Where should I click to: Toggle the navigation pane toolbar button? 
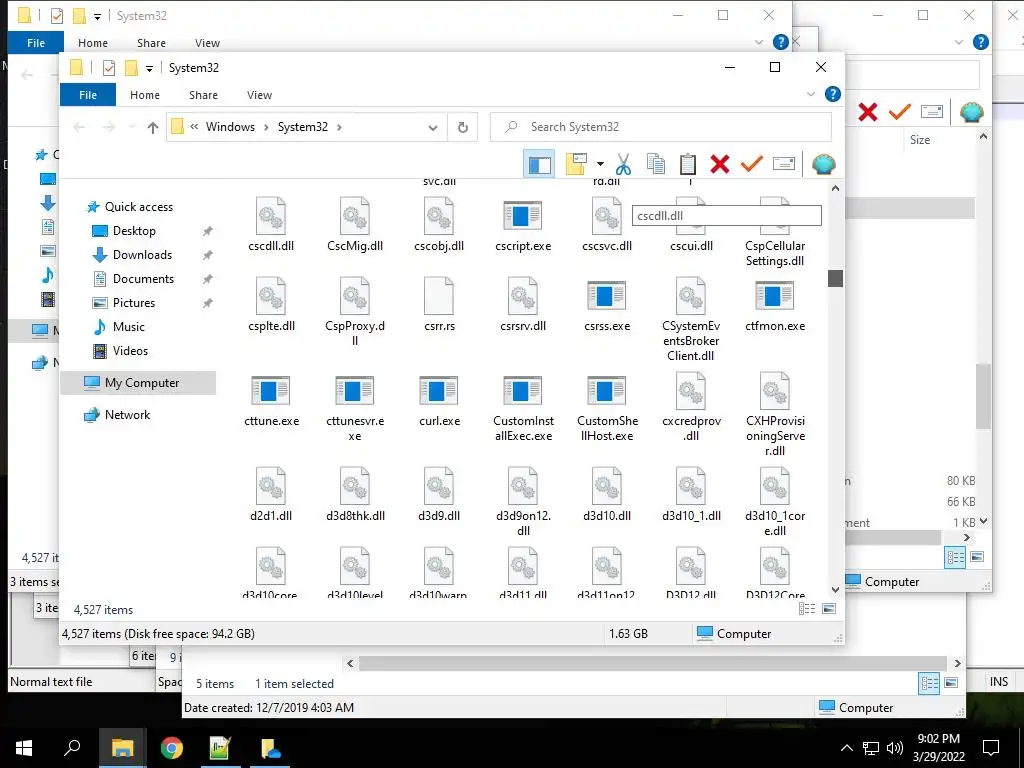click(539, 165)
